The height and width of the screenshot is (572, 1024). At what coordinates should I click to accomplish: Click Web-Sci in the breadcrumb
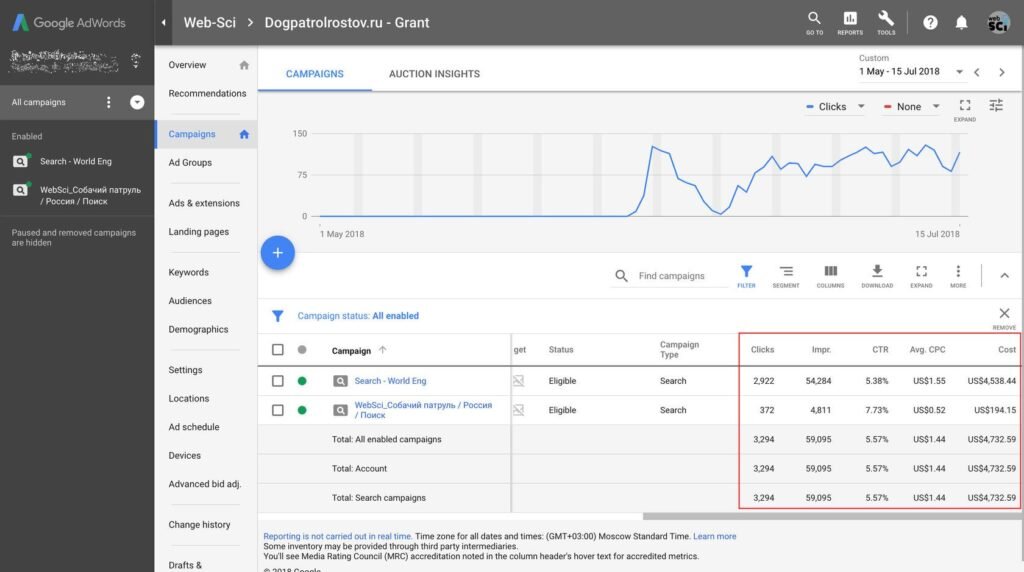[209, 22]
